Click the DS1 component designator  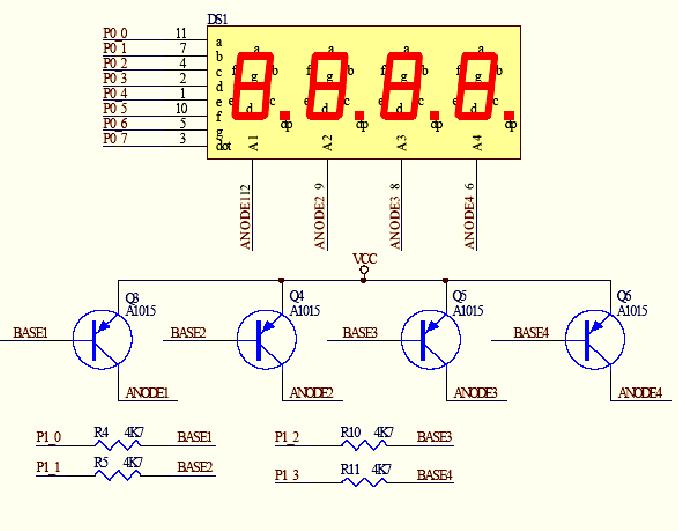(217, 19)
